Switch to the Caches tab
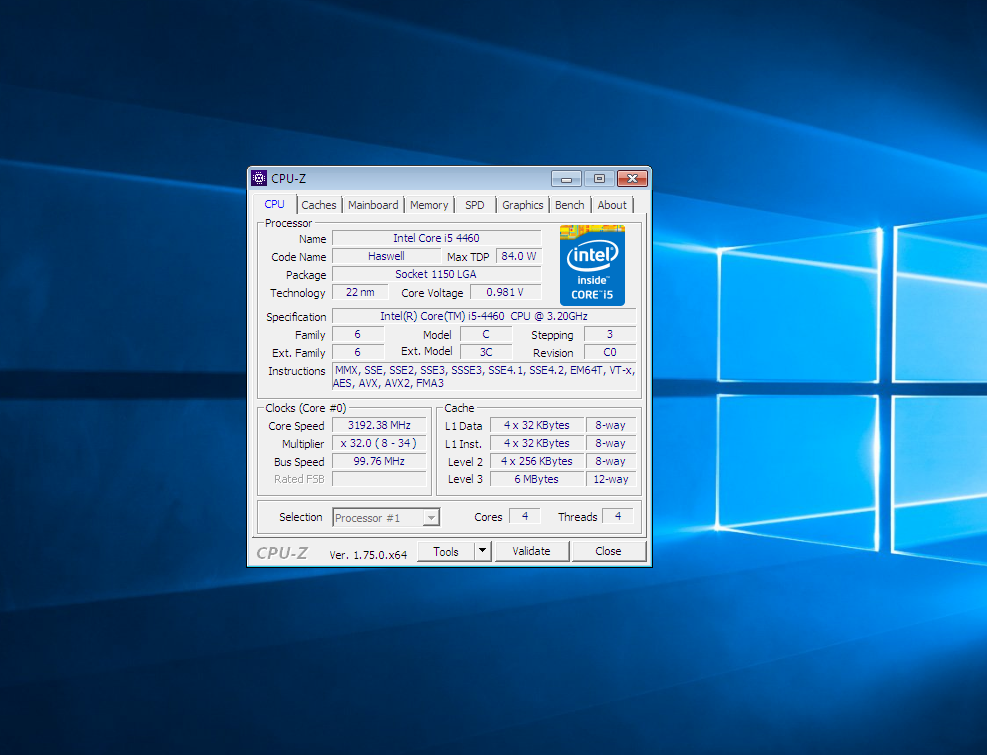This screenshot has width=987, height=755. (319, 205)
